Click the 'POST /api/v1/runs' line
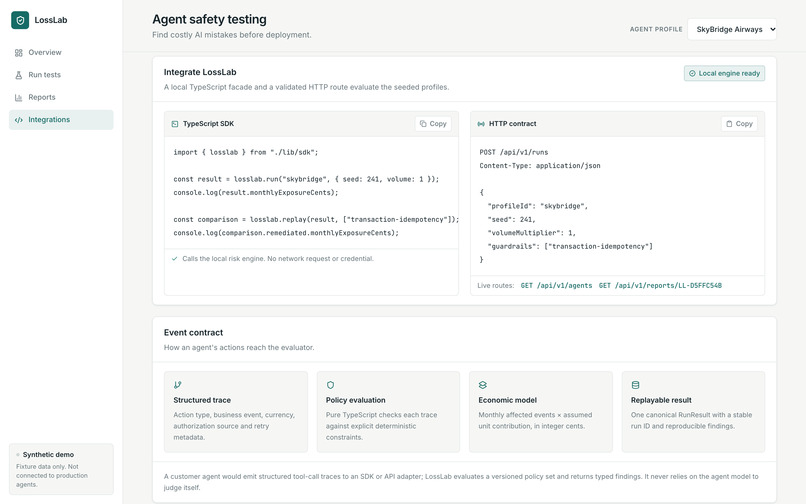The image size is (806, 504). click(514, 152)
